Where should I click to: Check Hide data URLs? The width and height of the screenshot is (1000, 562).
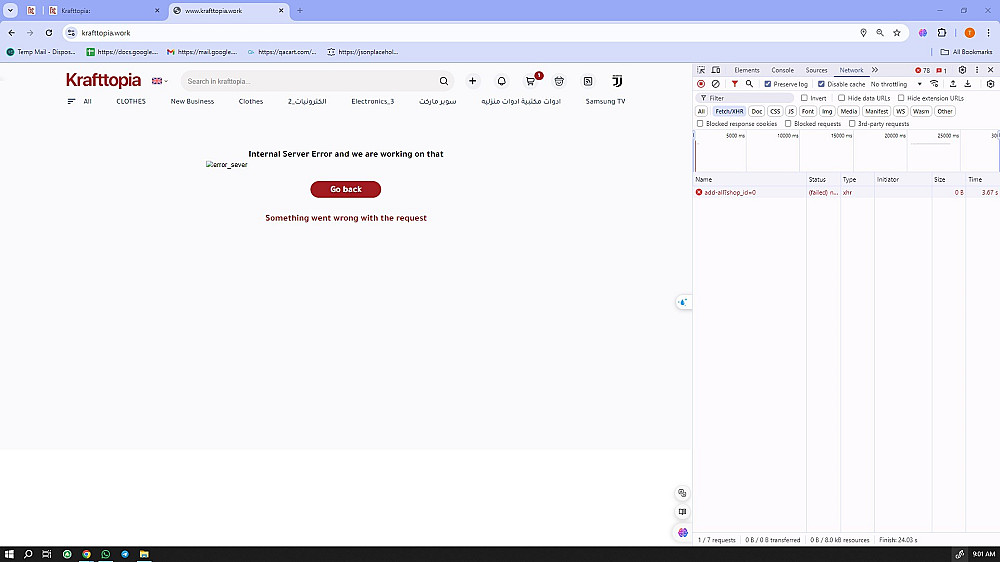(841, 98)
